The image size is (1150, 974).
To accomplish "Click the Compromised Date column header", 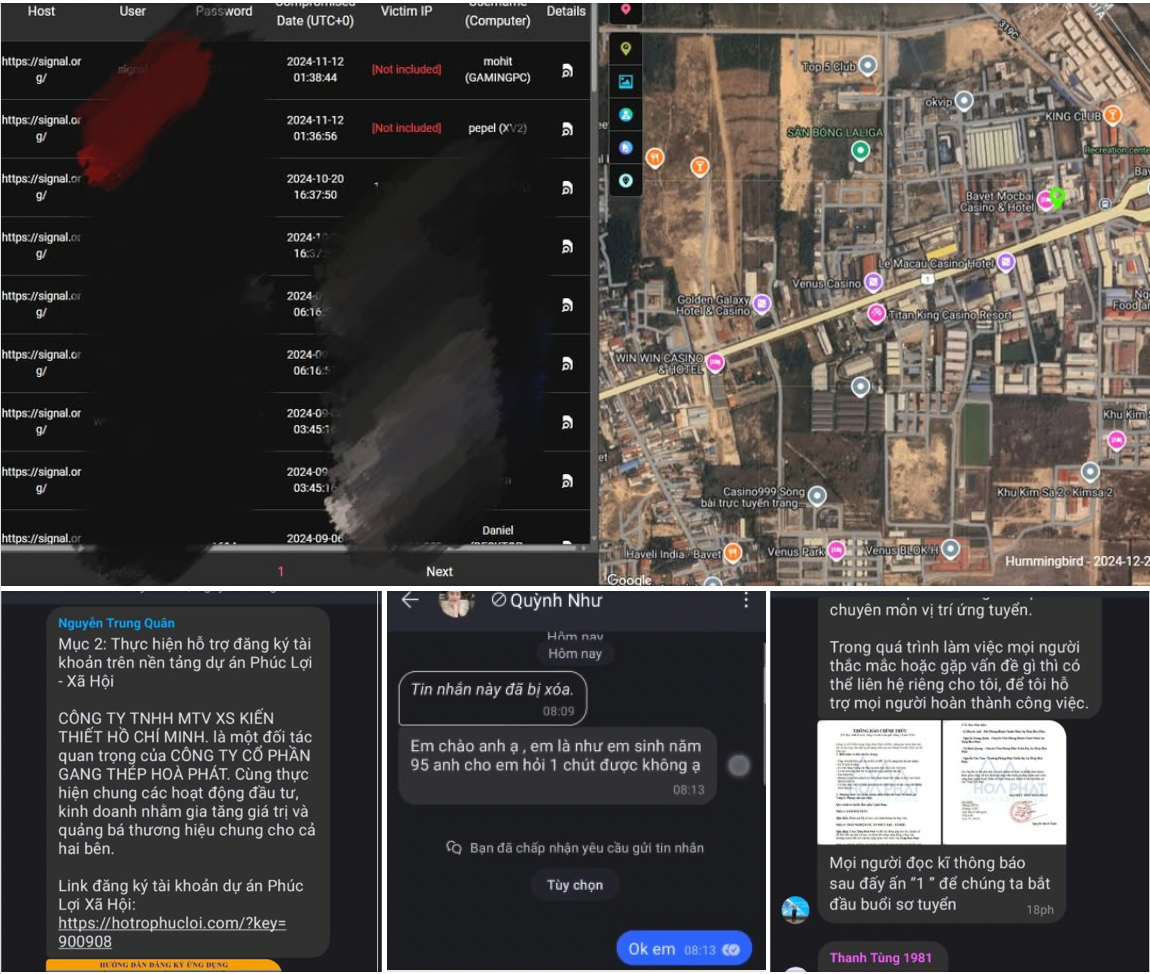I will (314, 14).
